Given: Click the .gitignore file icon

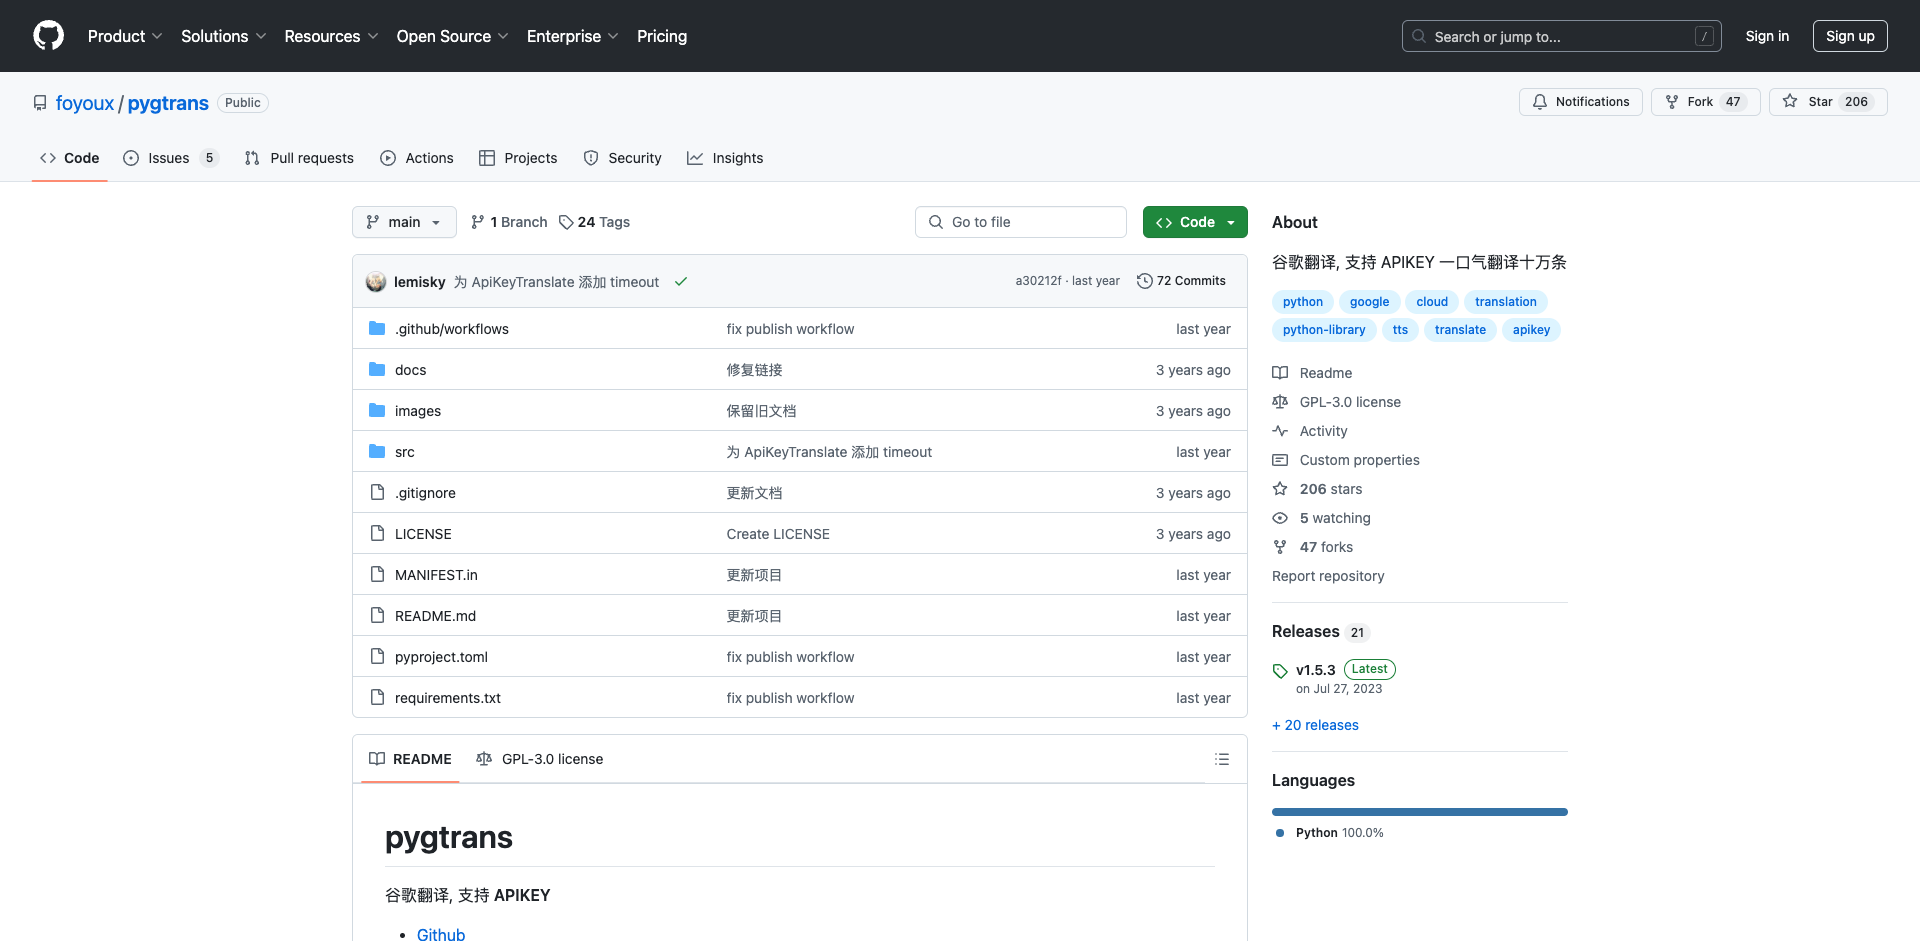Looking at the screenshot, I should point(377,492).
